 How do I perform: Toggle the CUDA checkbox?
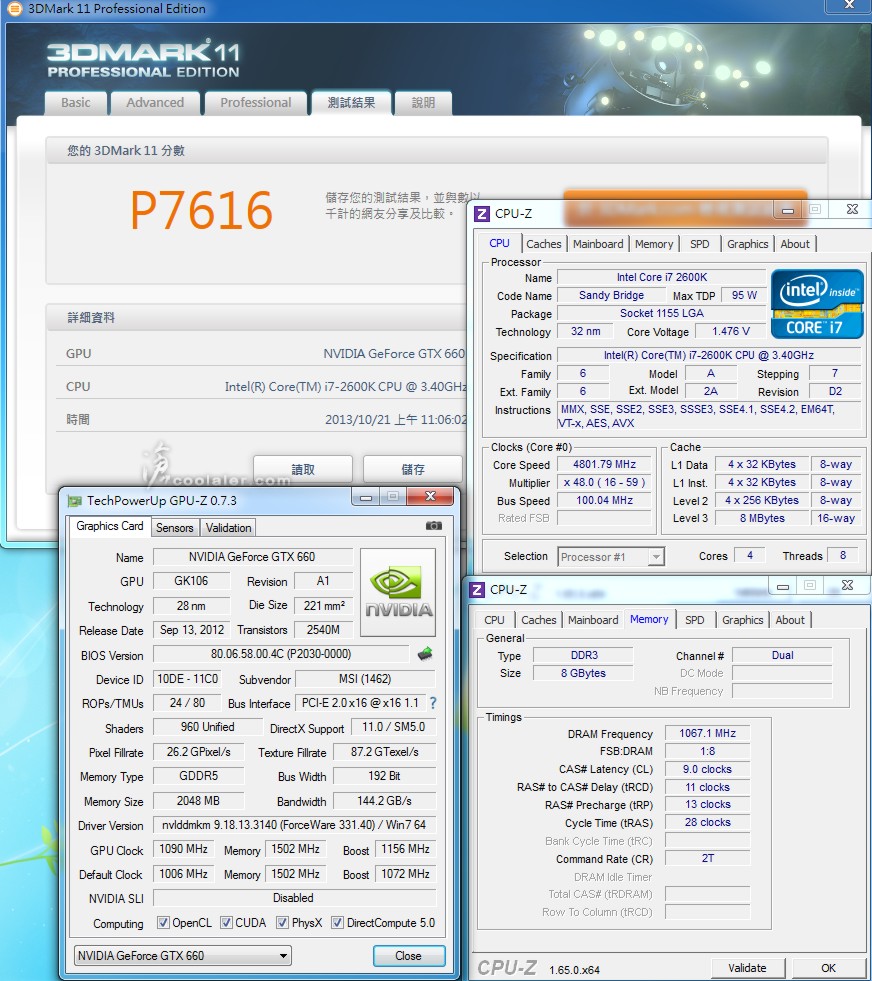pyautogui.click(x=226, y=922)
